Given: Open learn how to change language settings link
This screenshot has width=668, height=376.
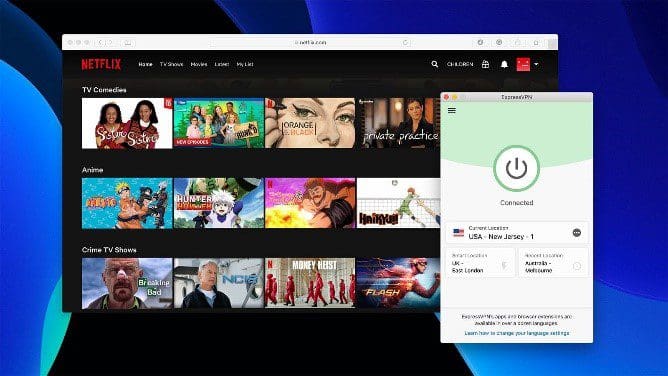Looking at the screenshot, I should pos(517,333).
